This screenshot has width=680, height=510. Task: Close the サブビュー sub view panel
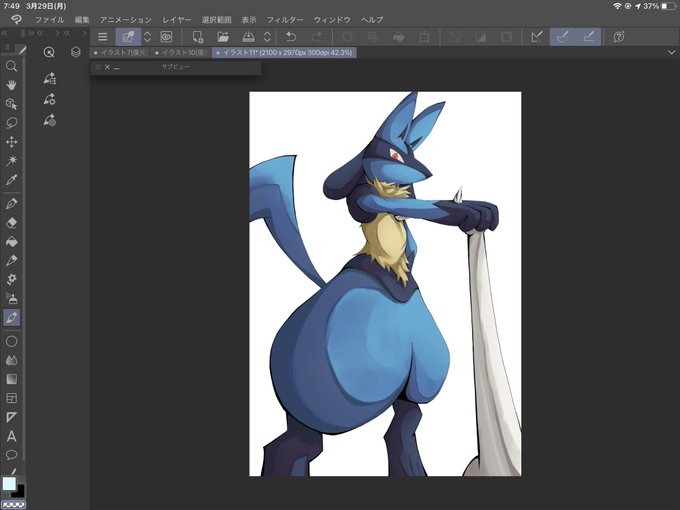pos(107,67)
